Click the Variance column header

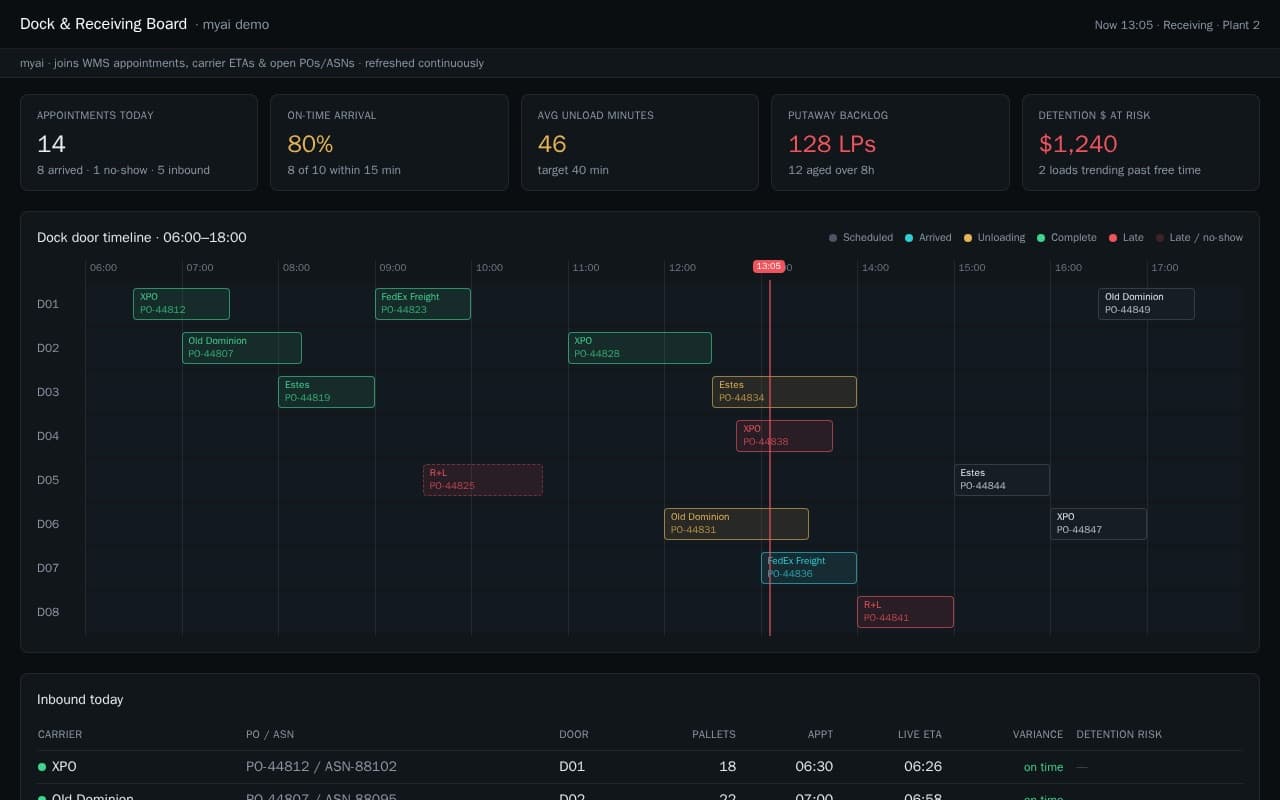point(1038,734)
